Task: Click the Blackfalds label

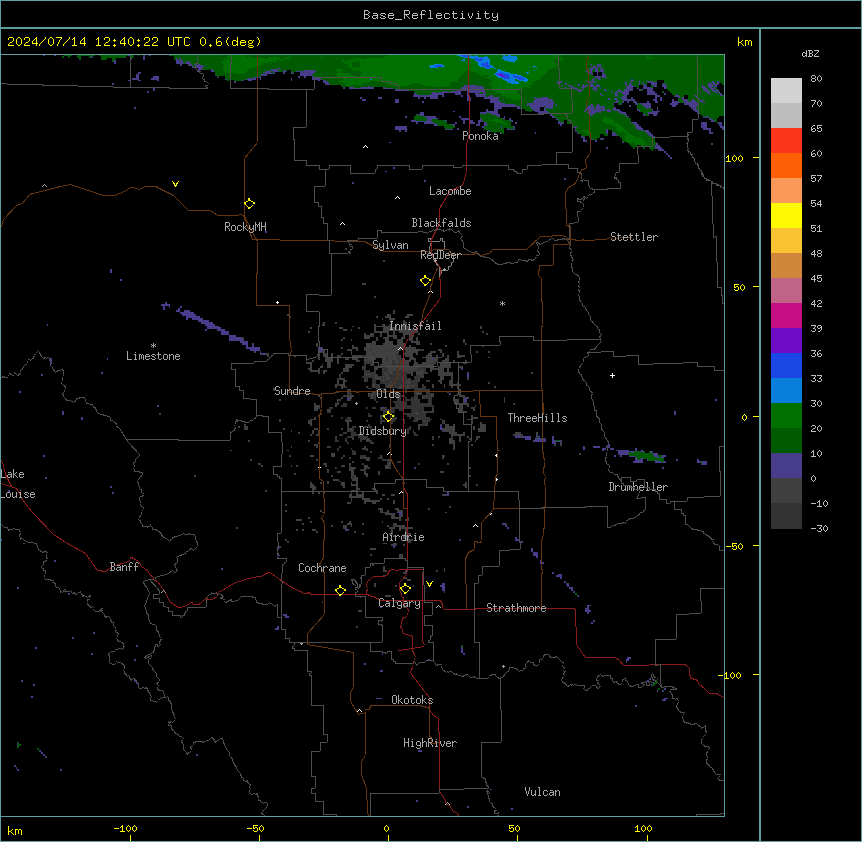Action: point(441,223)
